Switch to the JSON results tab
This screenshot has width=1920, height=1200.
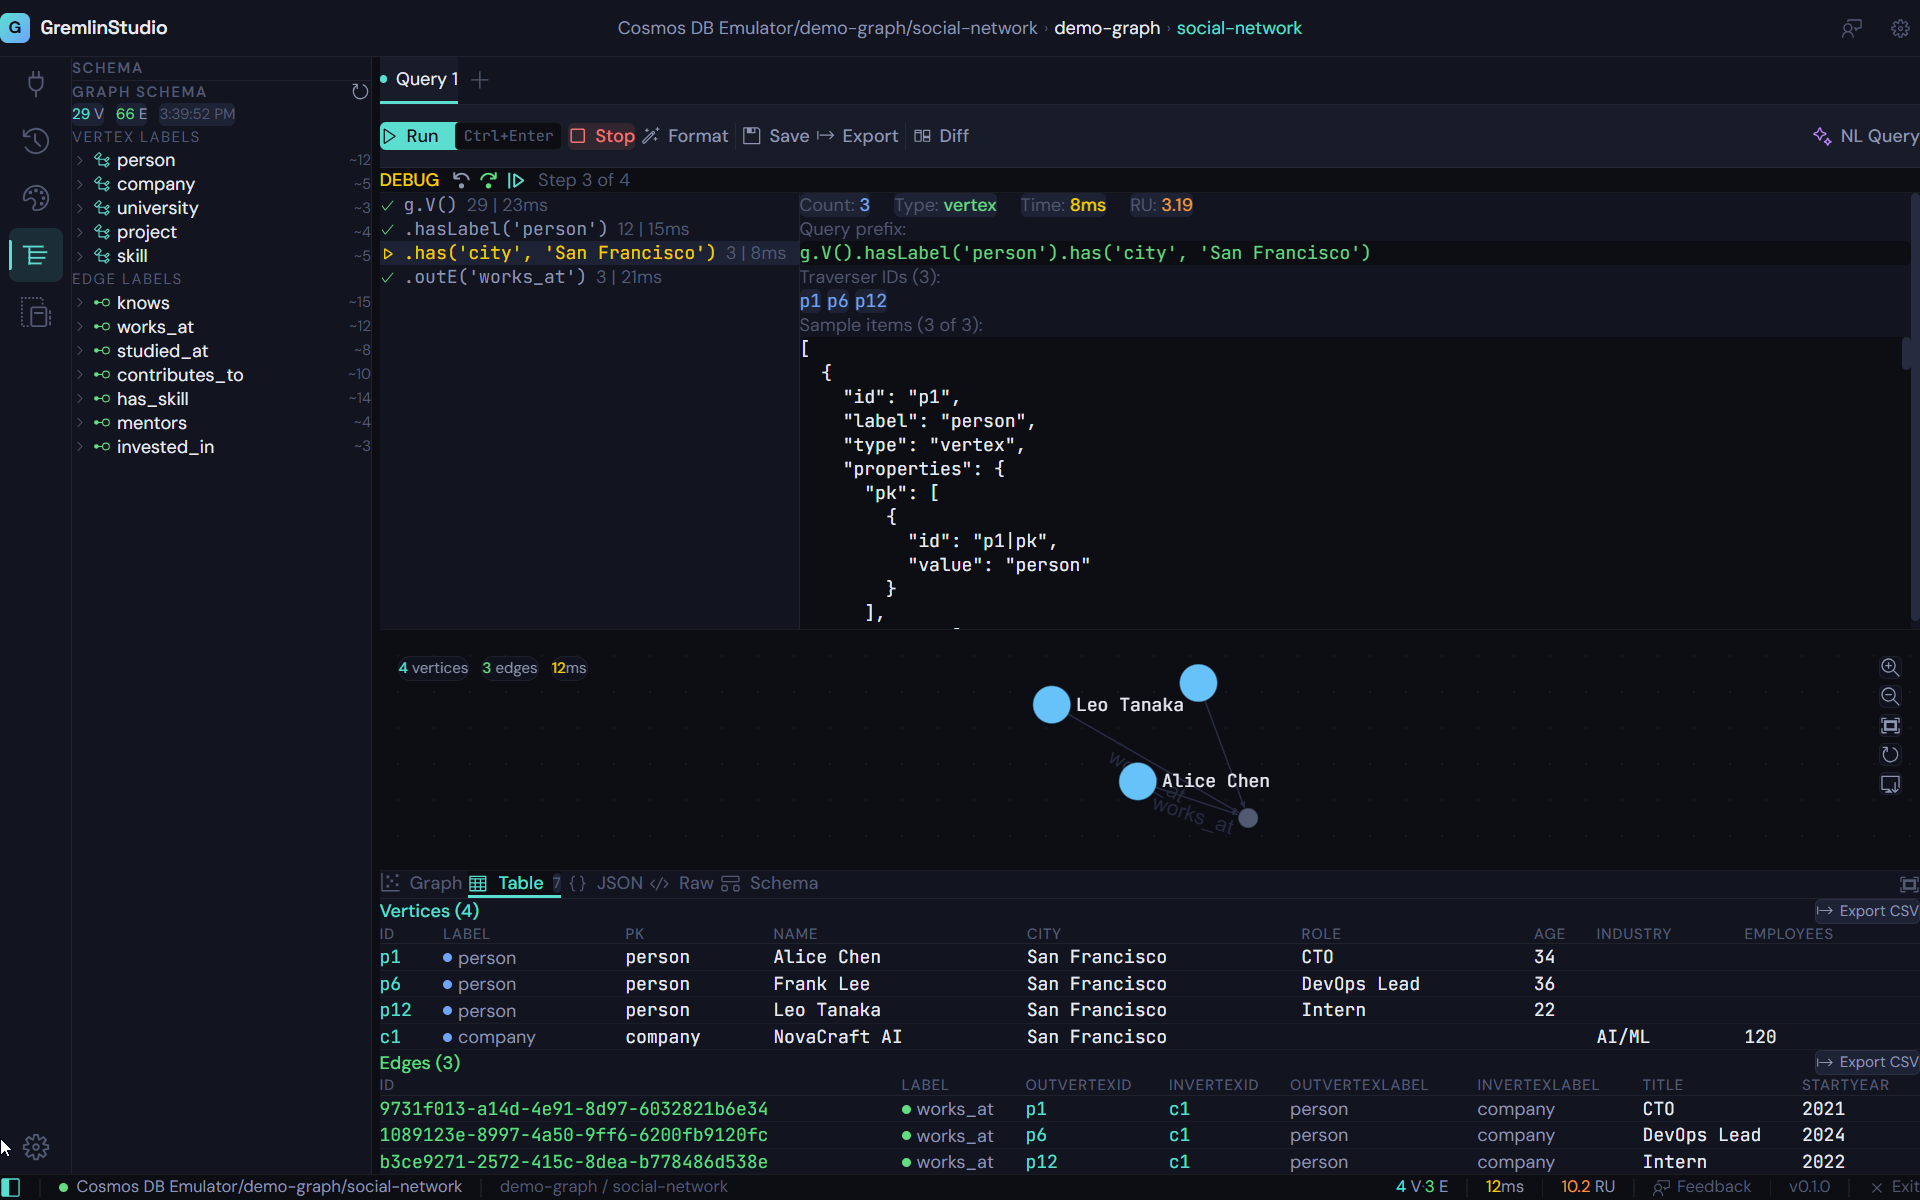coord(619,884)
